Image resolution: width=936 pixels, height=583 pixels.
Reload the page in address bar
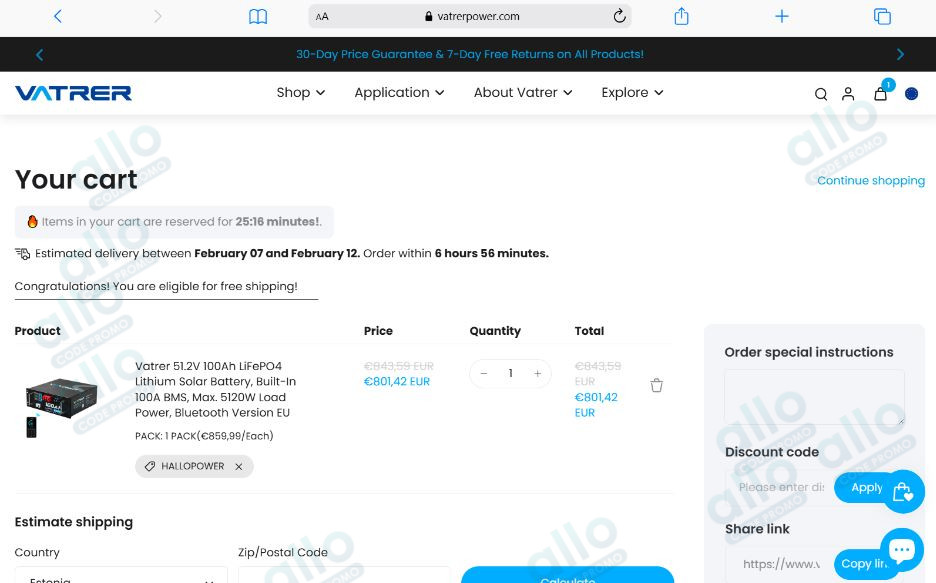[619, 16]
